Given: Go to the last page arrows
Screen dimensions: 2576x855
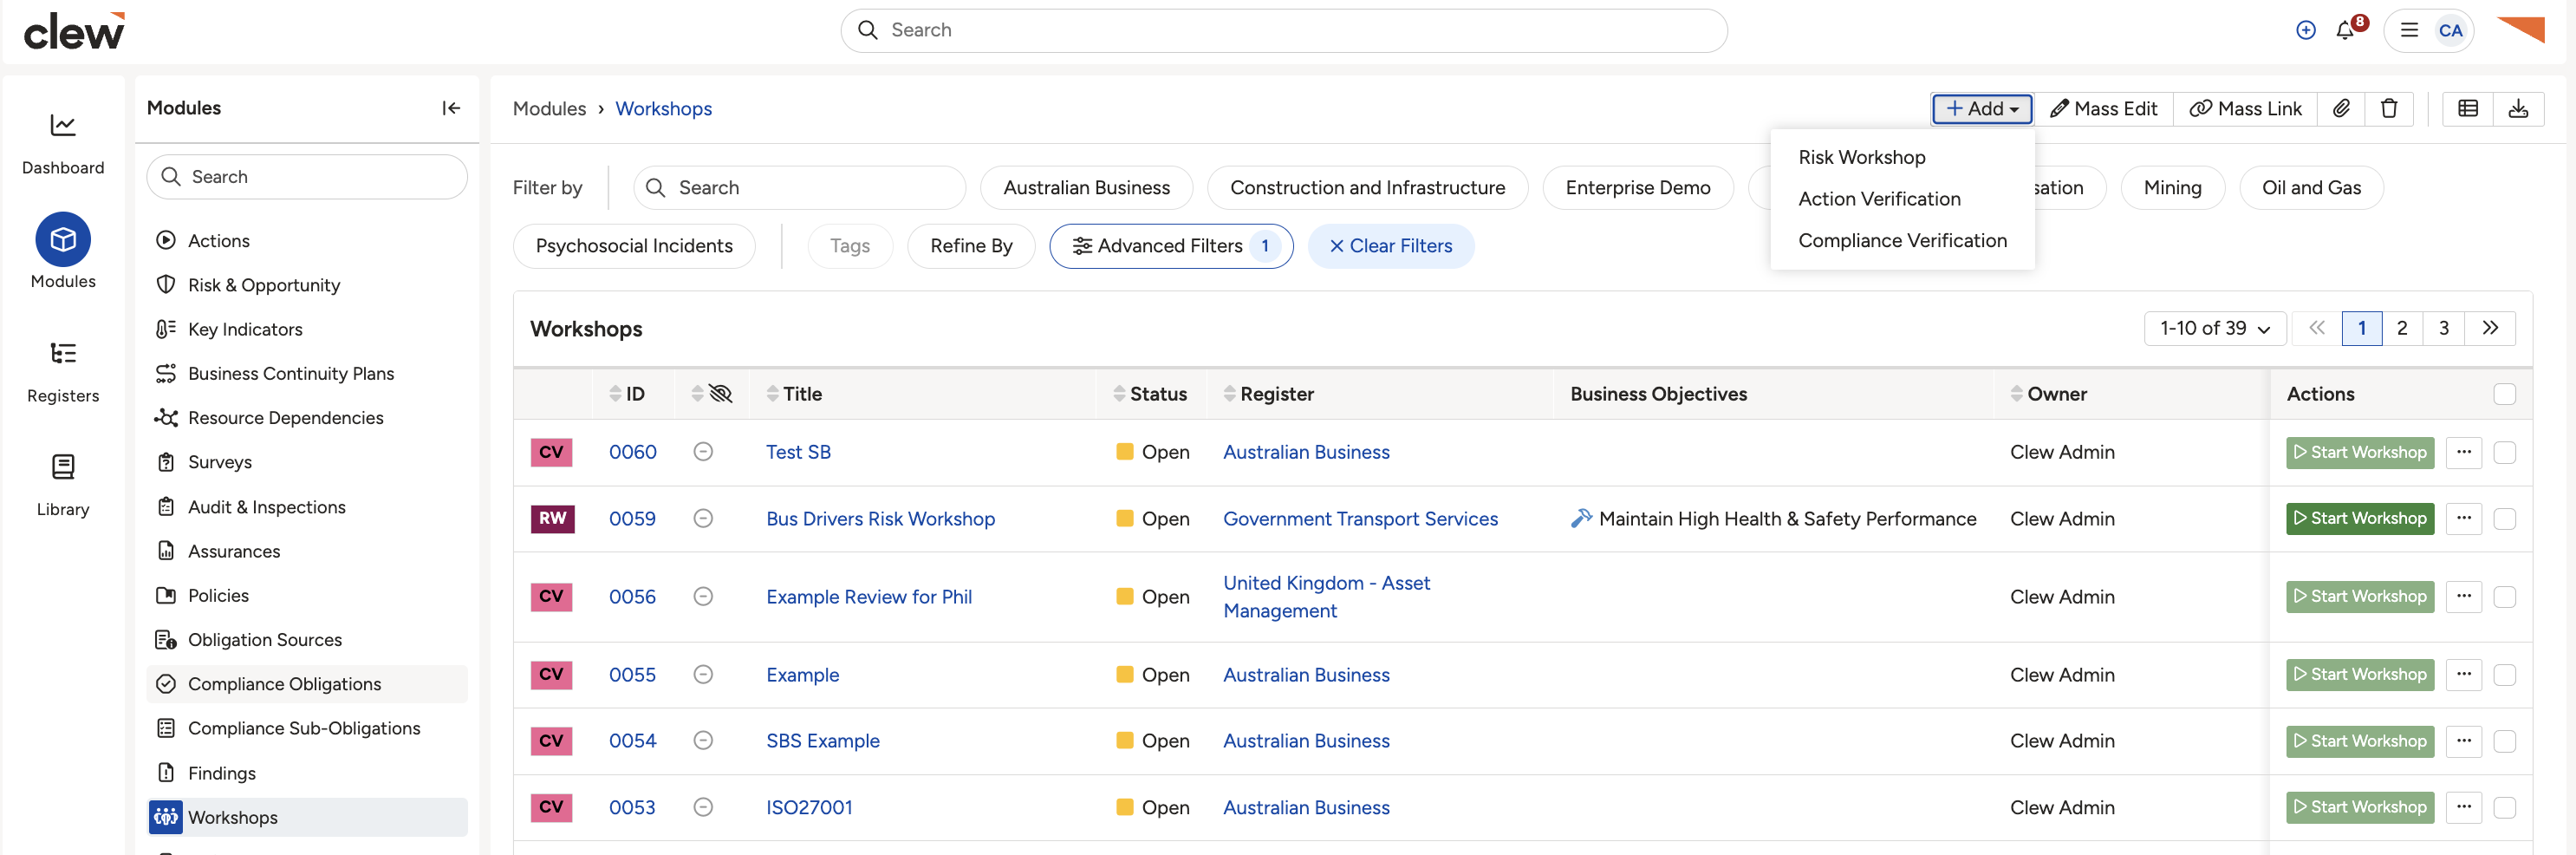Looking at the screenshot, I should coord(2489,328).
